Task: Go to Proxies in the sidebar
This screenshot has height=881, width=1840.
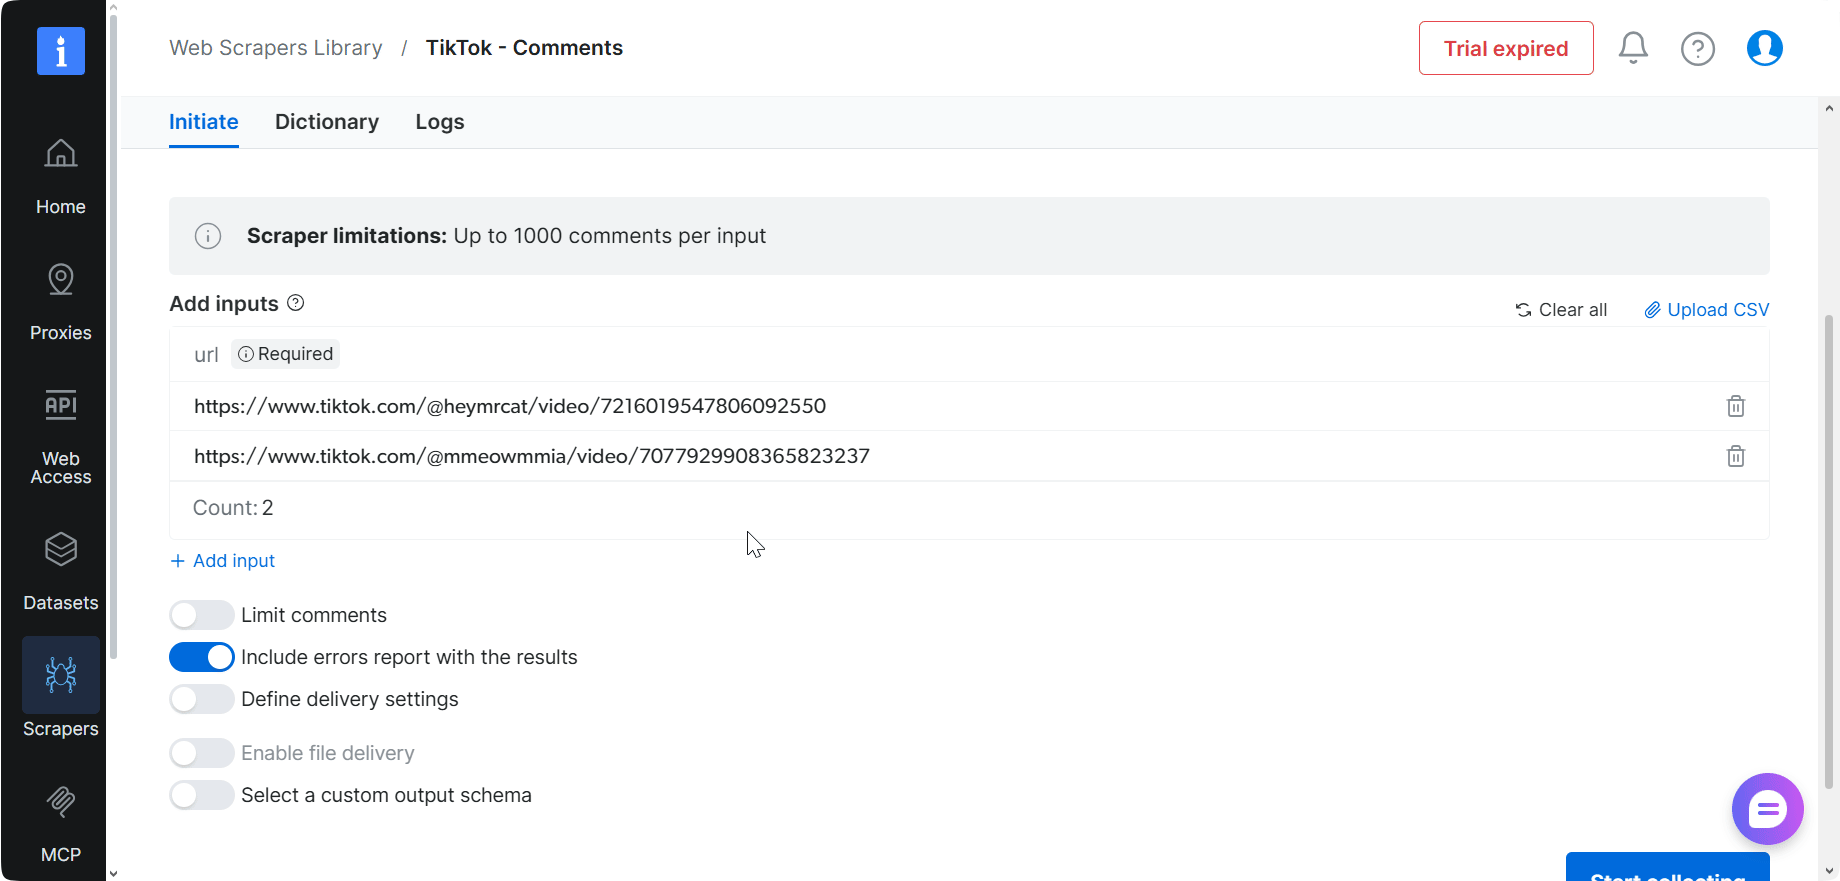Action: [x=61, y=304]
